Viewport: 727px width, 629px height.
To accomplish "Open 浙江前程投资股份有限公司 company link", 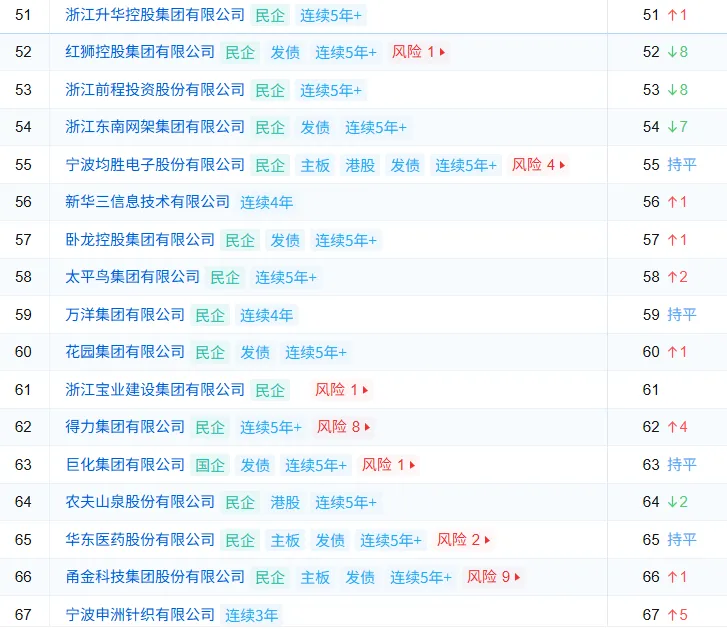I will [155, 89].
